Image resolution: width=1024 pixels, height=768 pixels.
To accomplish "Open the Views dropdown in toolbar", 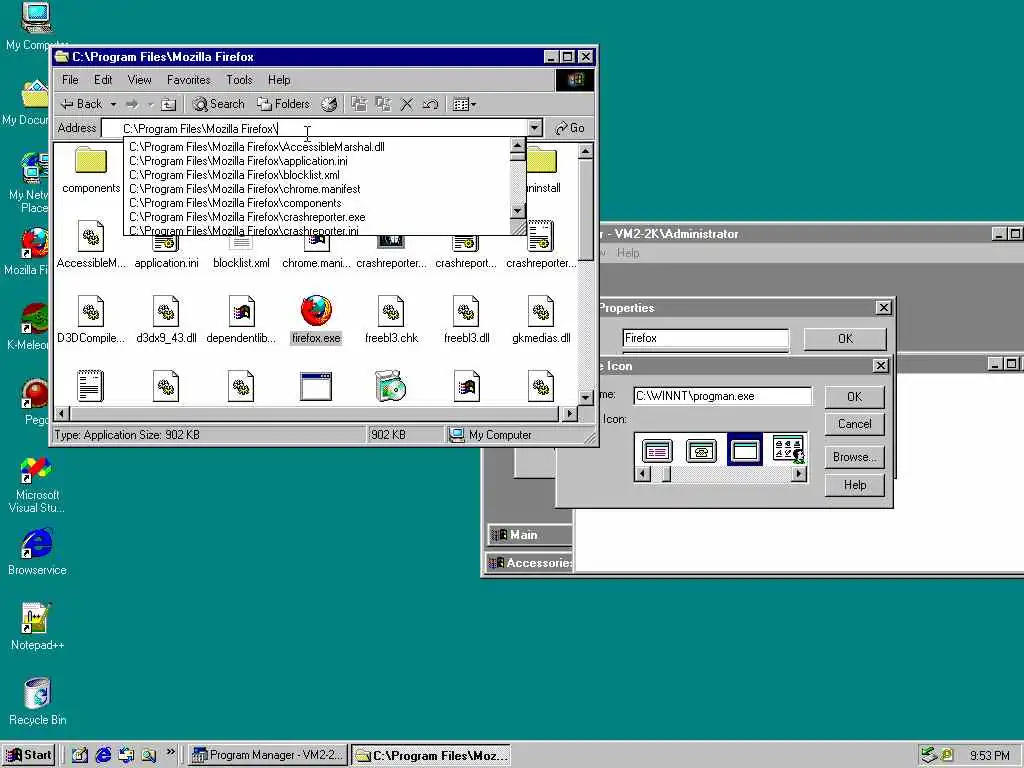I will pyautogui.click(x=464, y=104).
